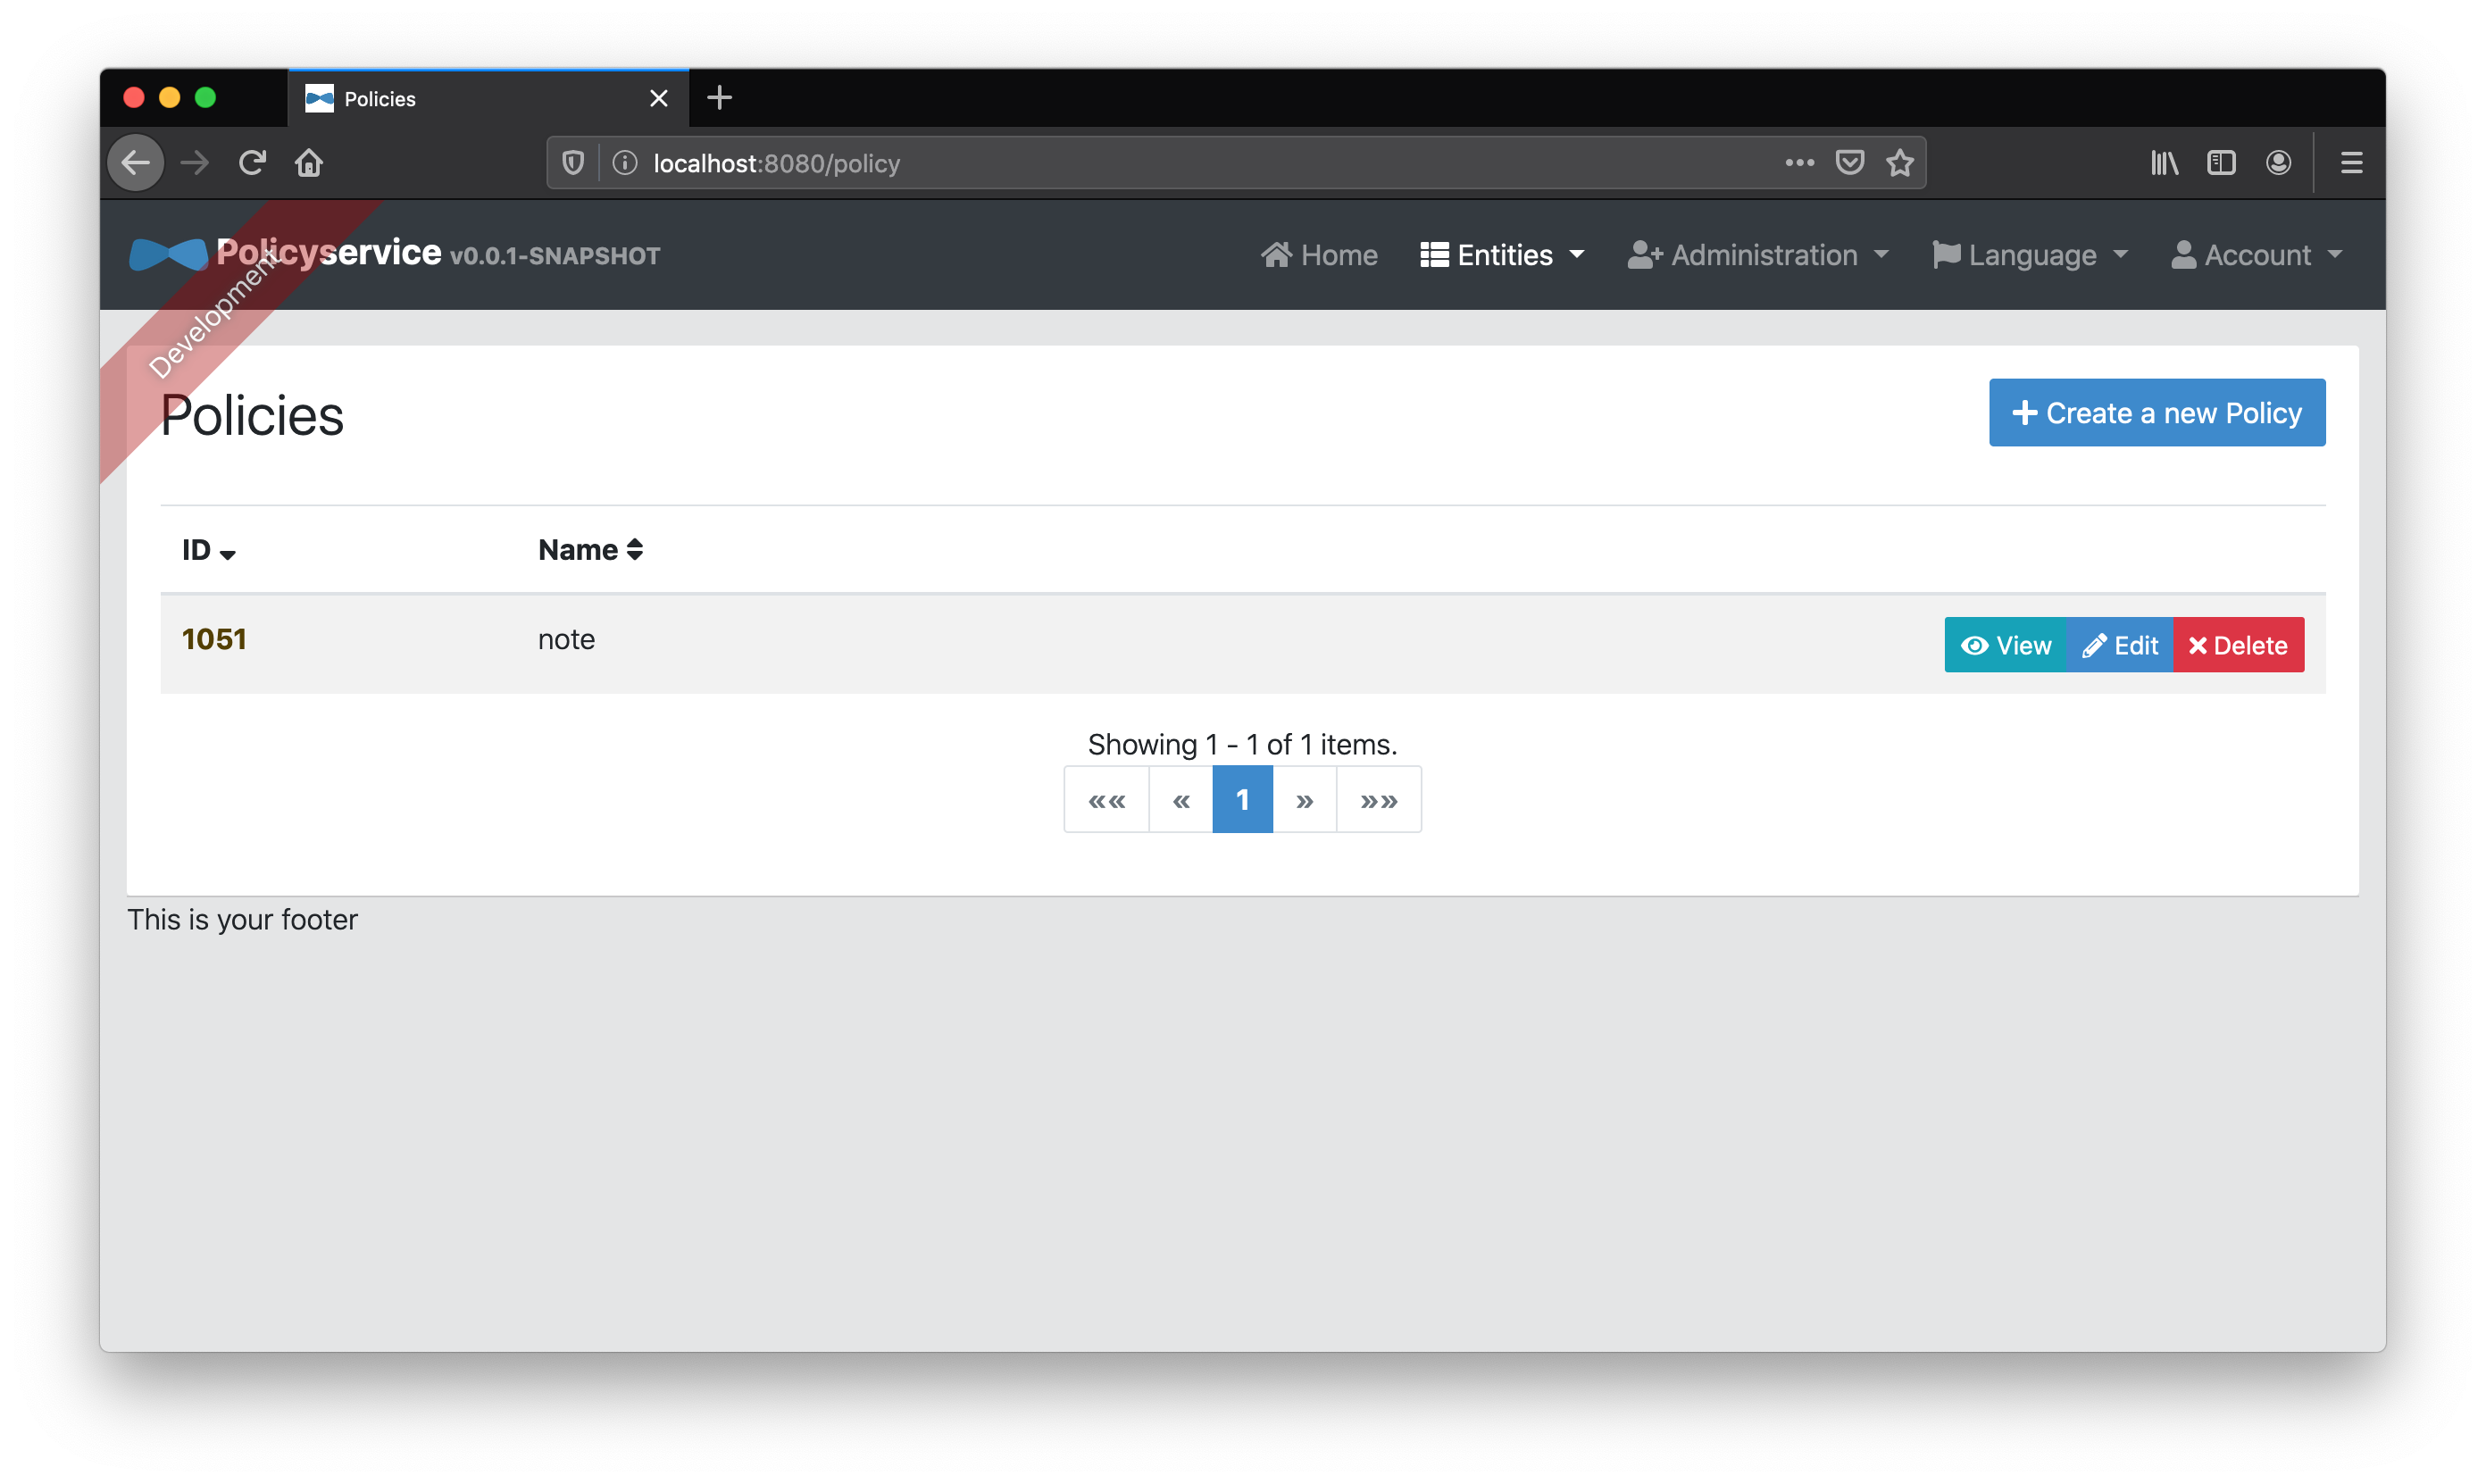This screenshot has width=2486, height=1484.
Task: Expand the Administration dropdown menu
Action: click(1756, 254)
